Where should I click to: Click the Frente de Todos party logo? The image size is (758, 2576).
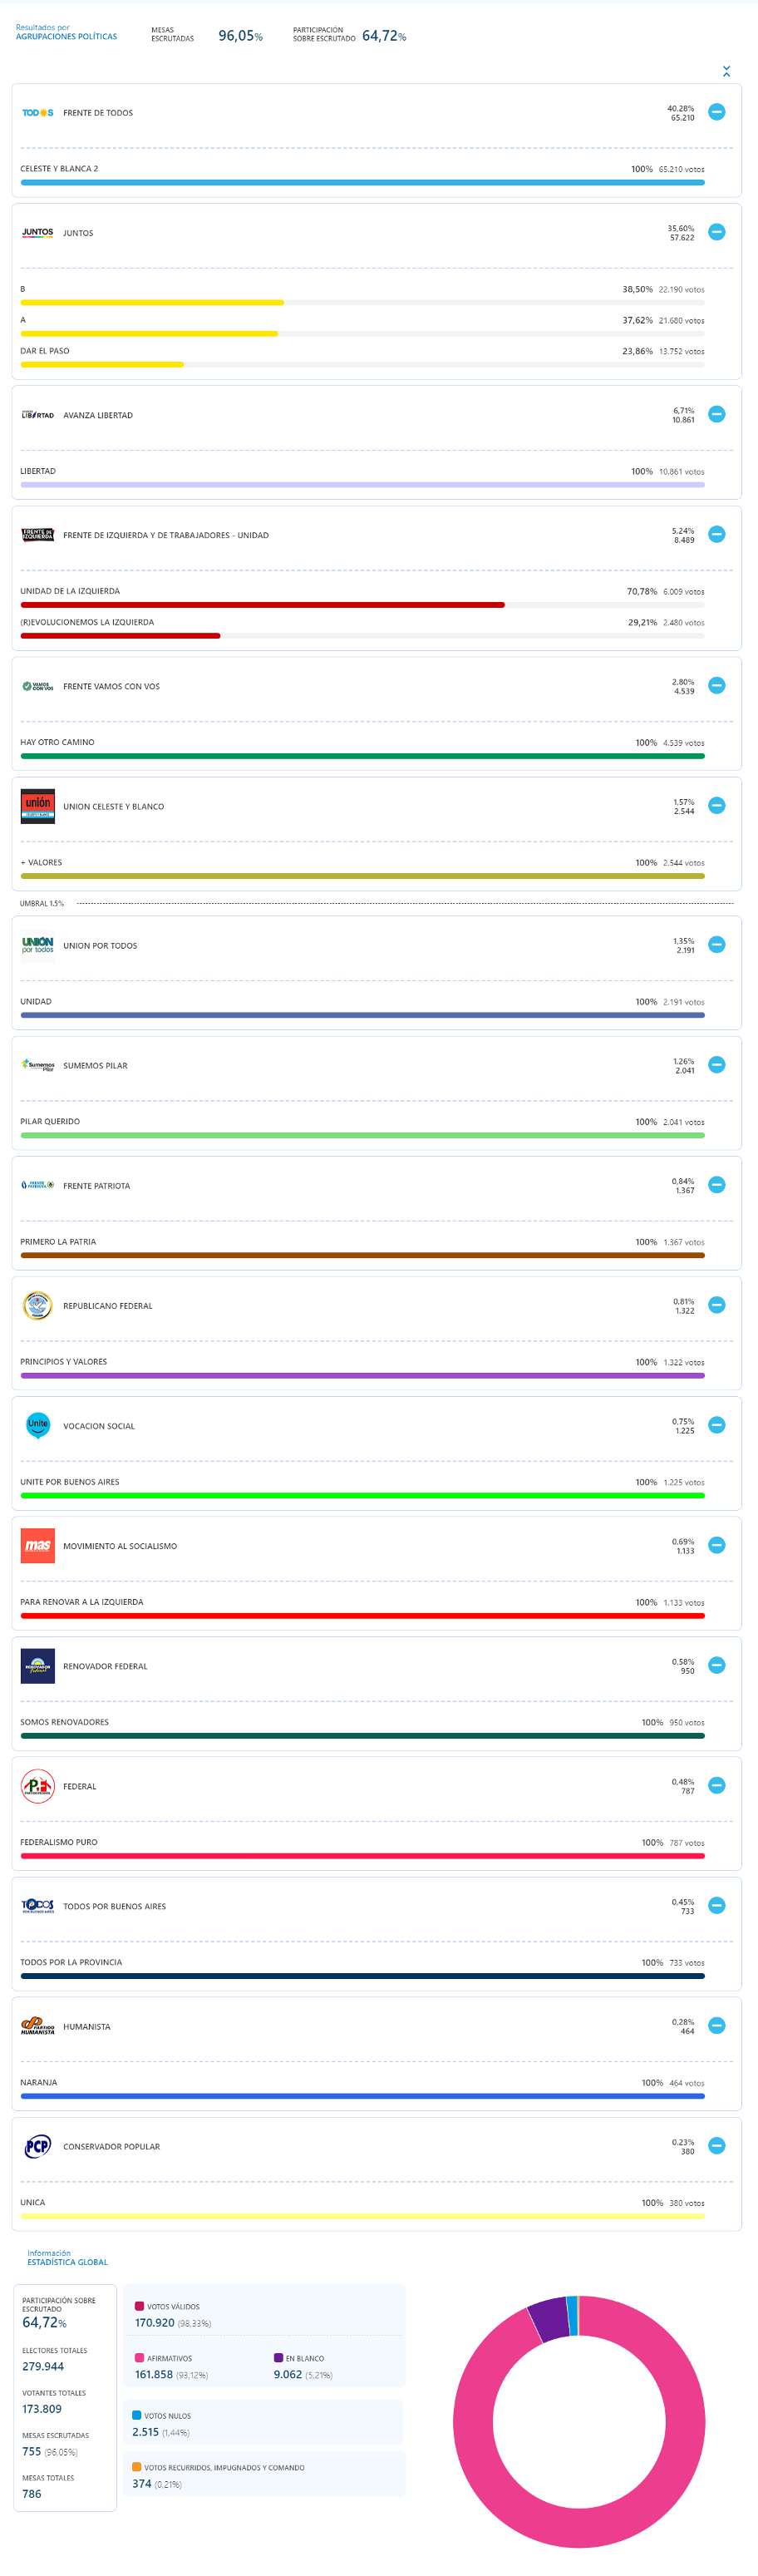(37, 113)
